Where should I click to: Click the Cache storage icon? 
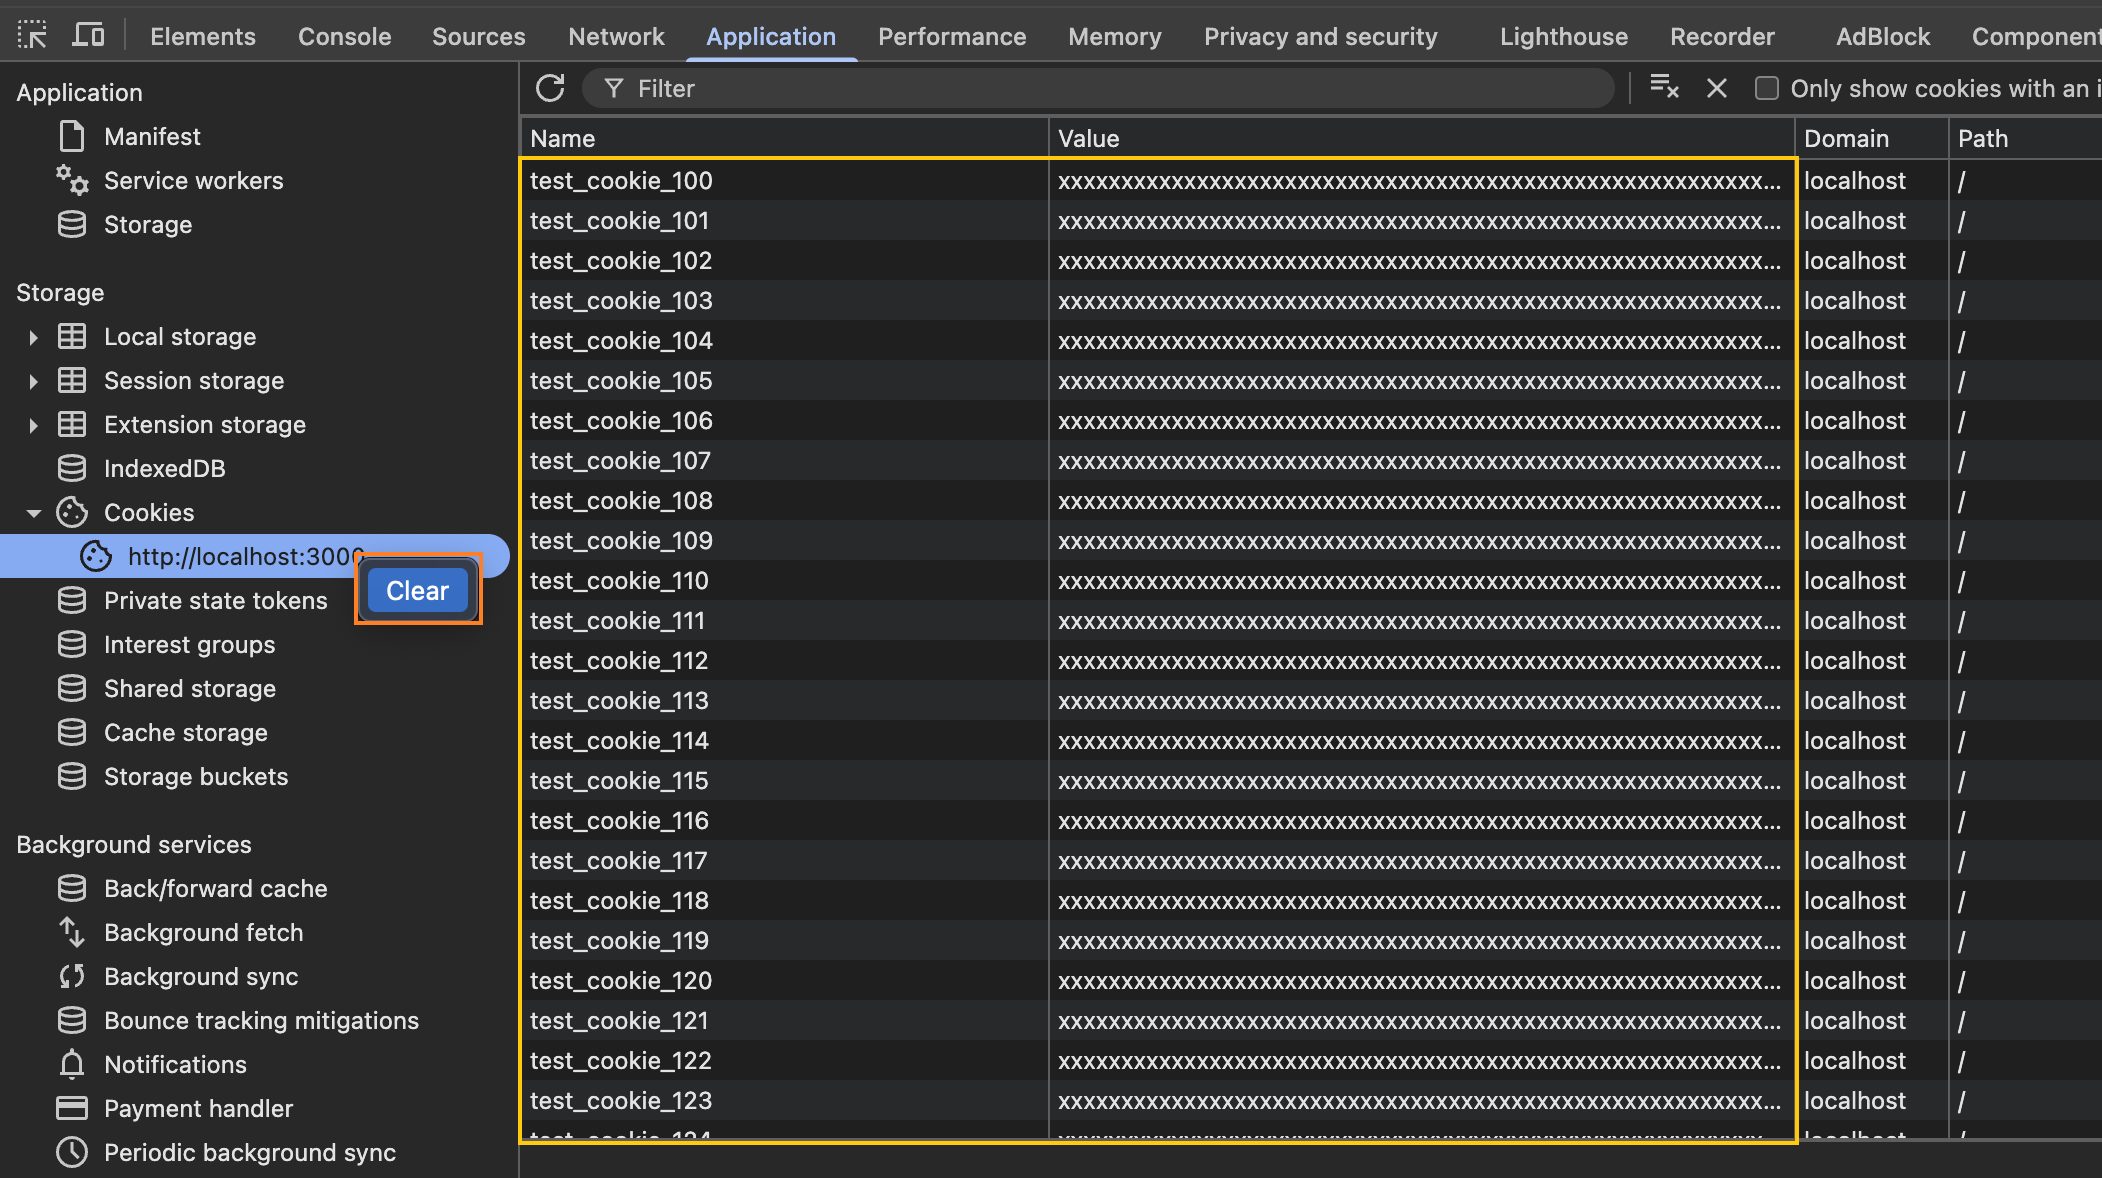[72, 732]
